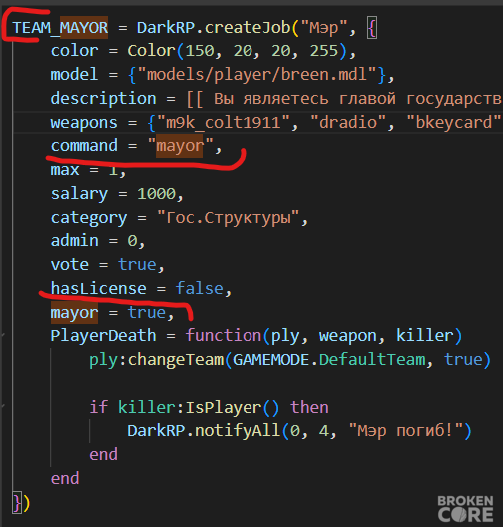Click the highlighted 'mayor' key
The width and height of the screenshot is (503, 527).
click(74, 313)
